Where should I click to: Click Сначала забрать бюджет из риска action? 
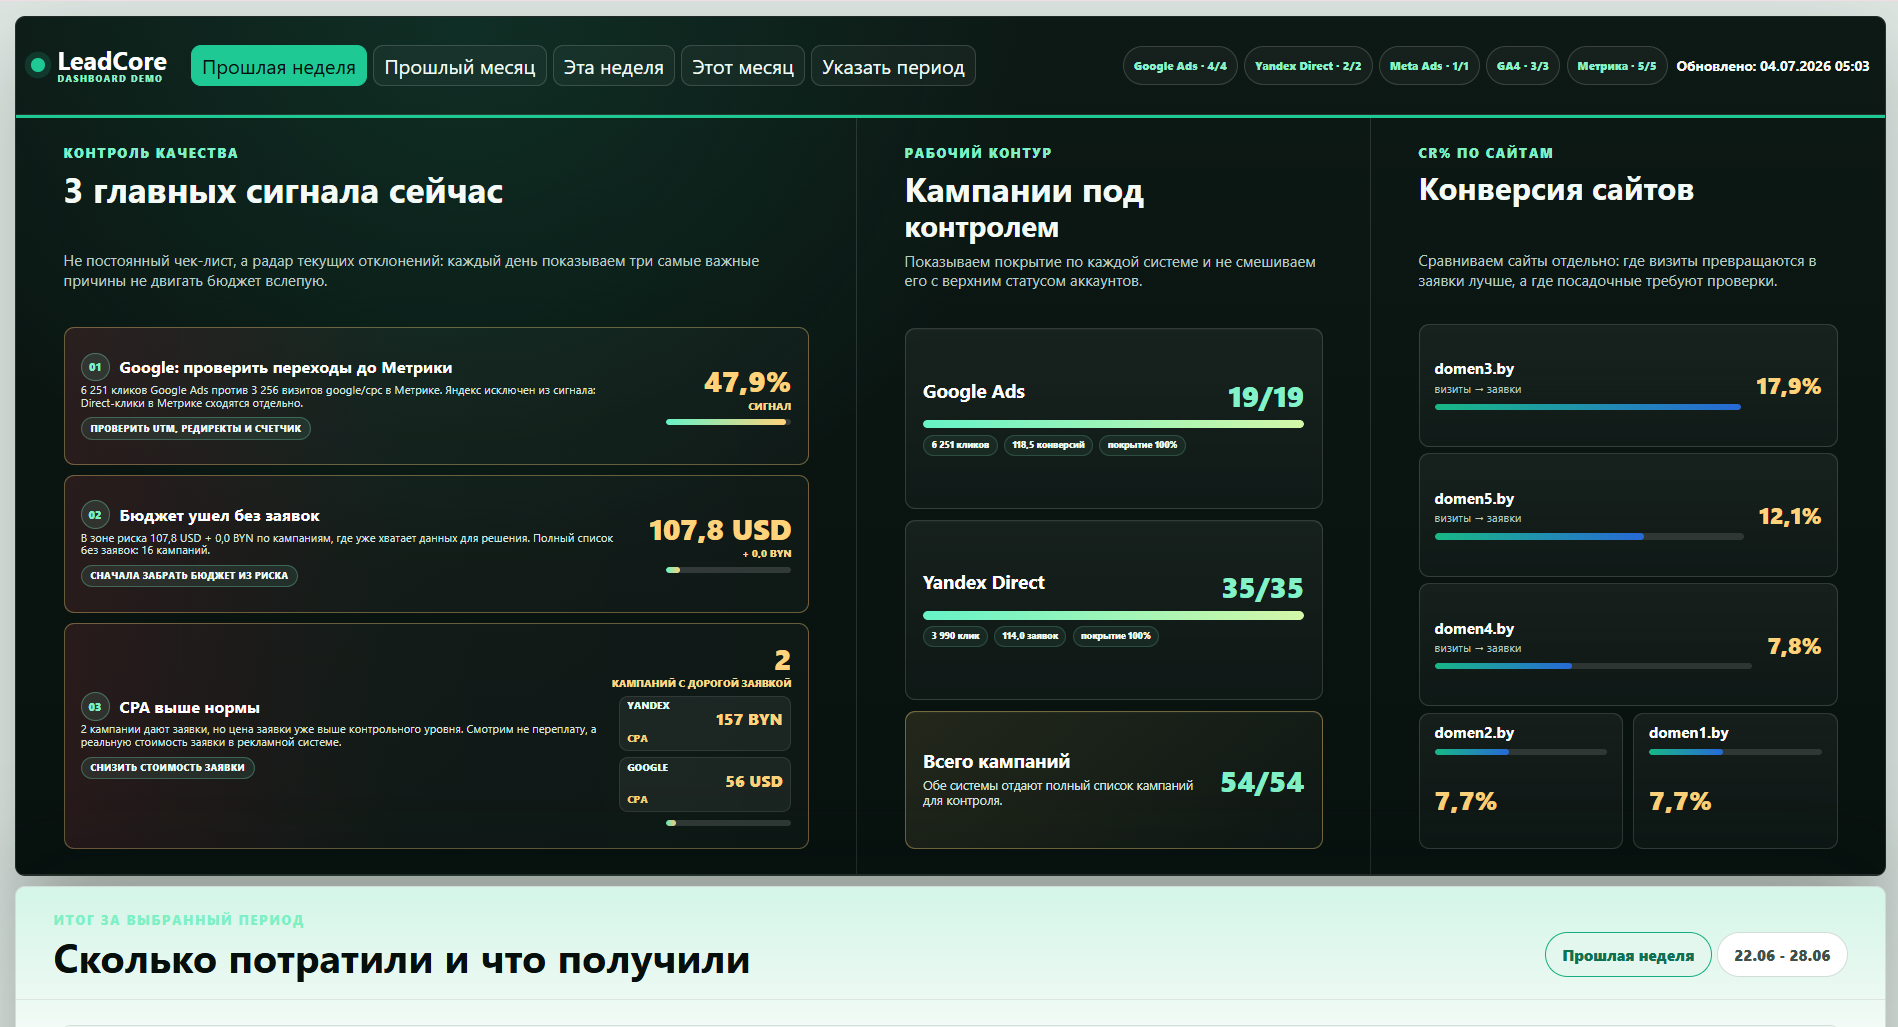click(x=189, y=575)
